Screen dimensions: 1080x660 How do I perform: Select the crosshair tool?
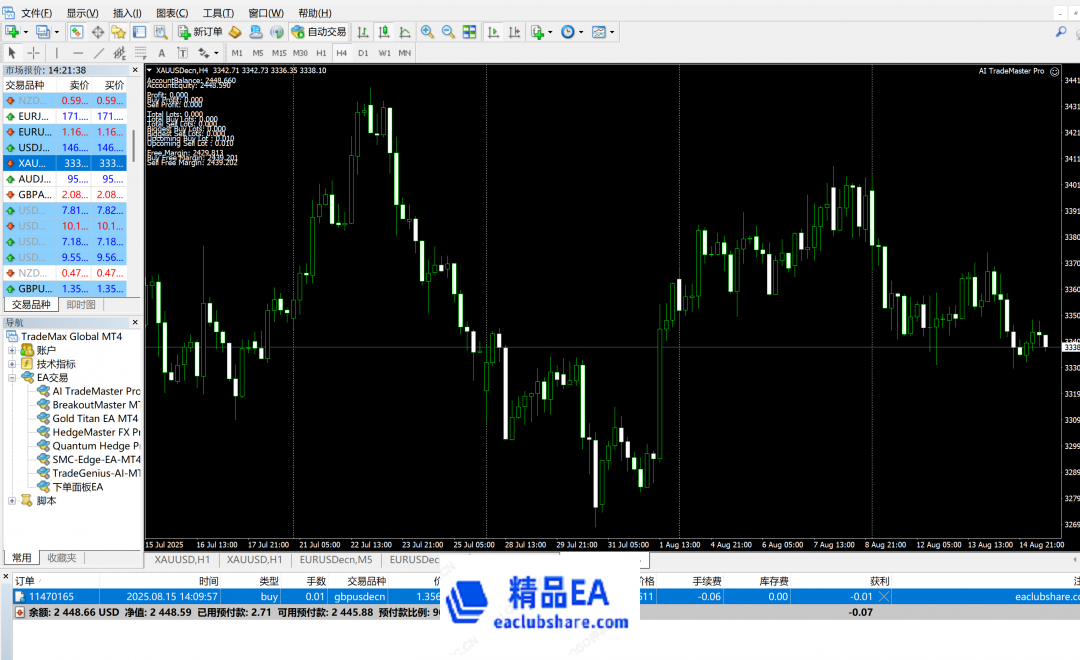pos(33,53)
